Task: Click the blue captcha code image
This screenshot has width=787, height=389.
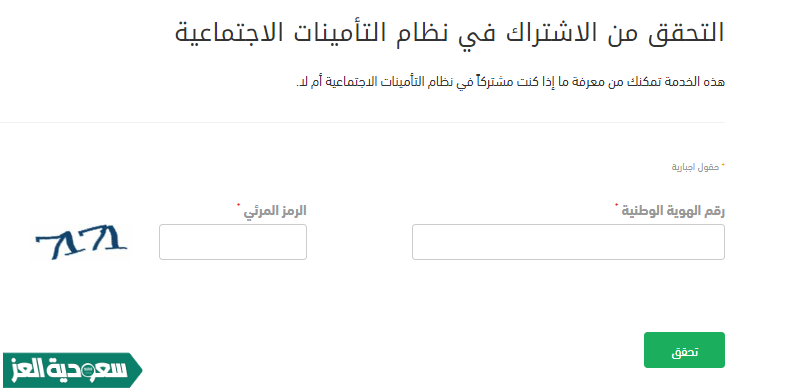Action: point(81,242)
